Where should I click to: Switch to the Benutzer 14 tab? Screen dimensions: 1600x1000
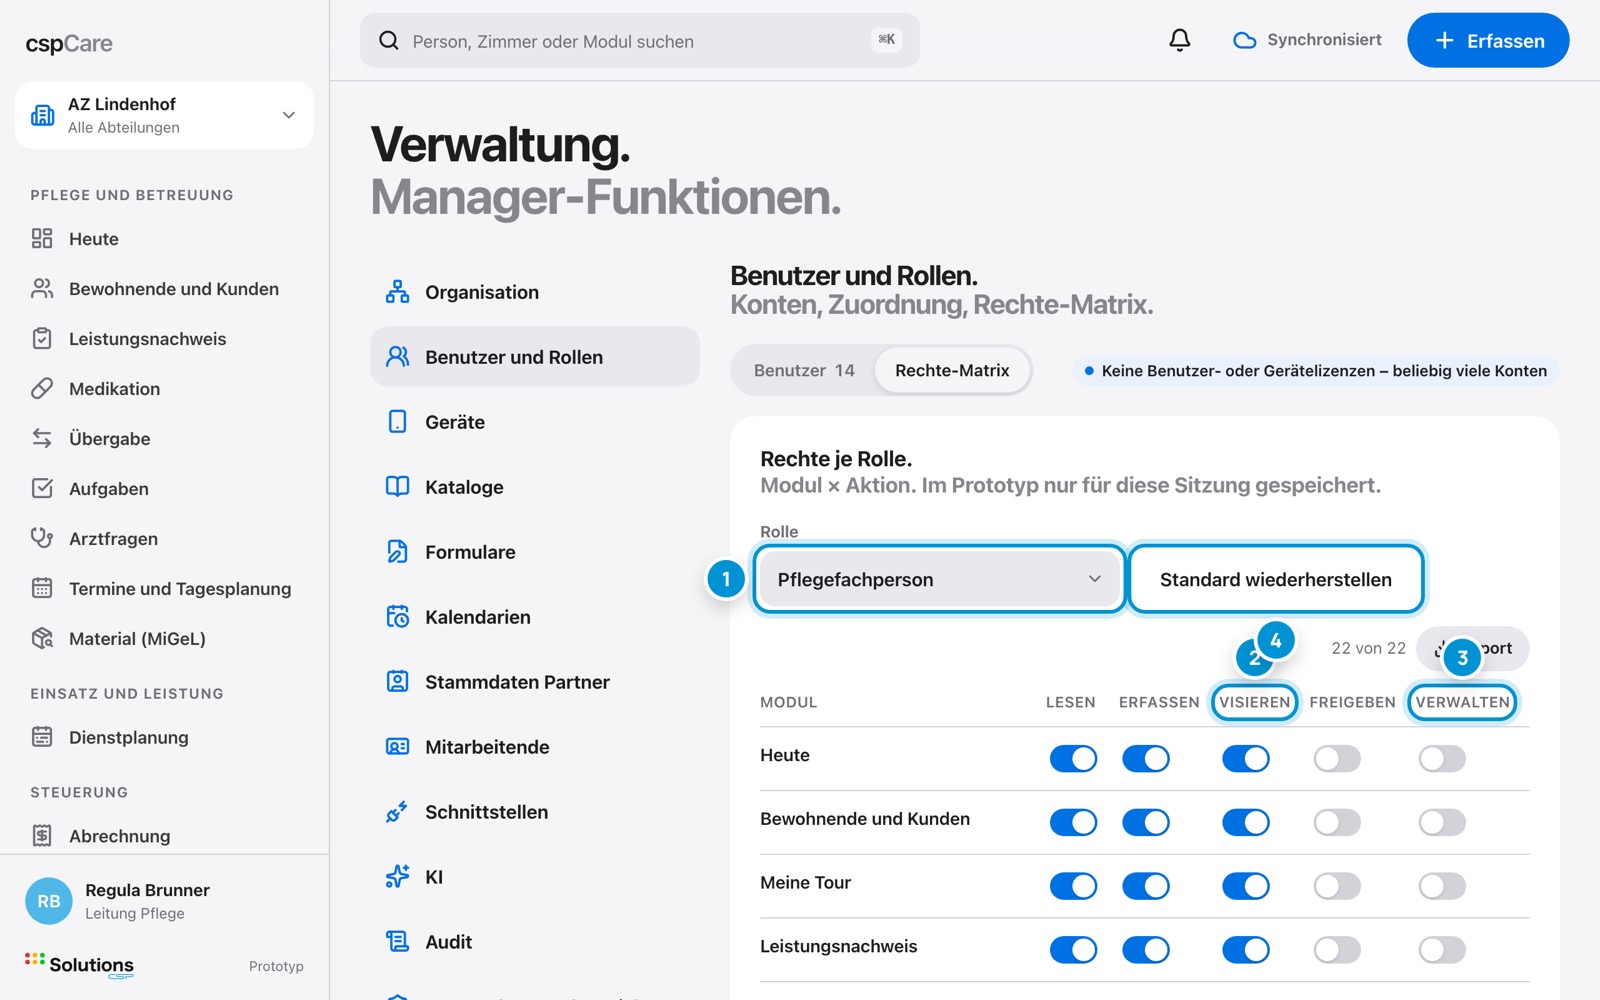[x=804, y=370]
